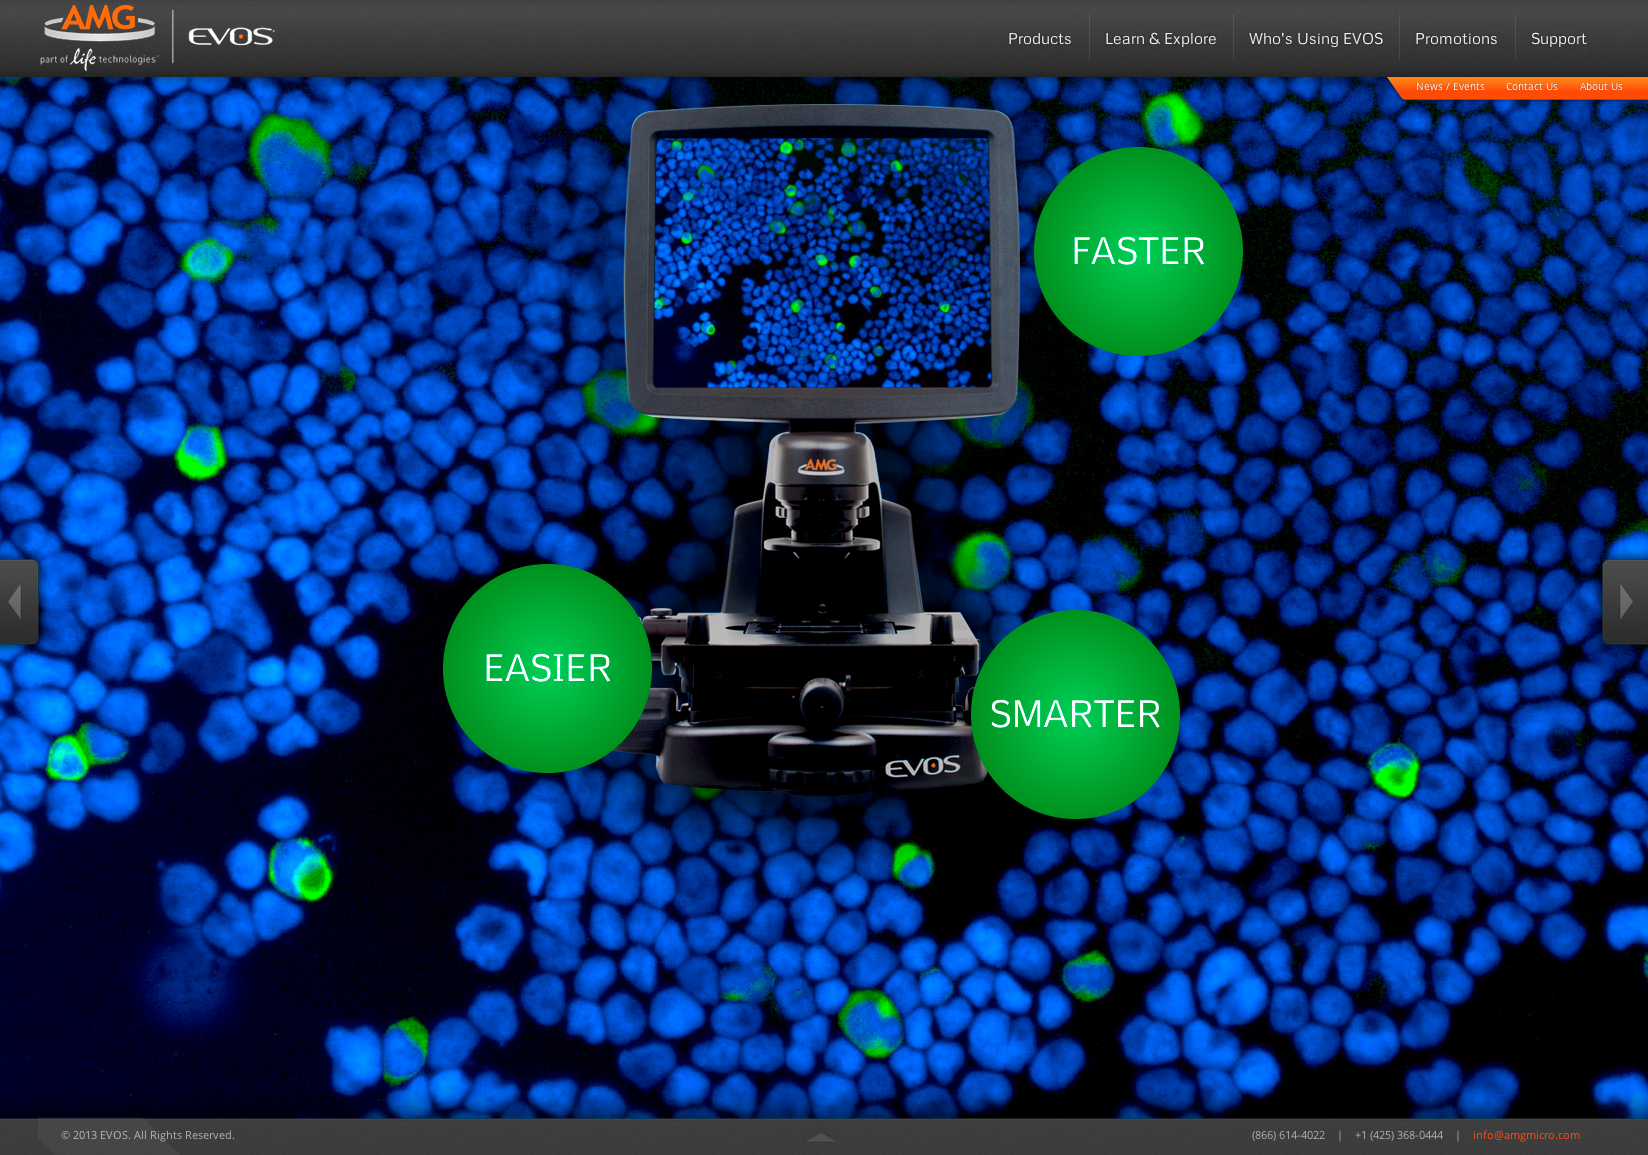Click the green EASIER circle
1648x1155 pixels.
point(547,668)
